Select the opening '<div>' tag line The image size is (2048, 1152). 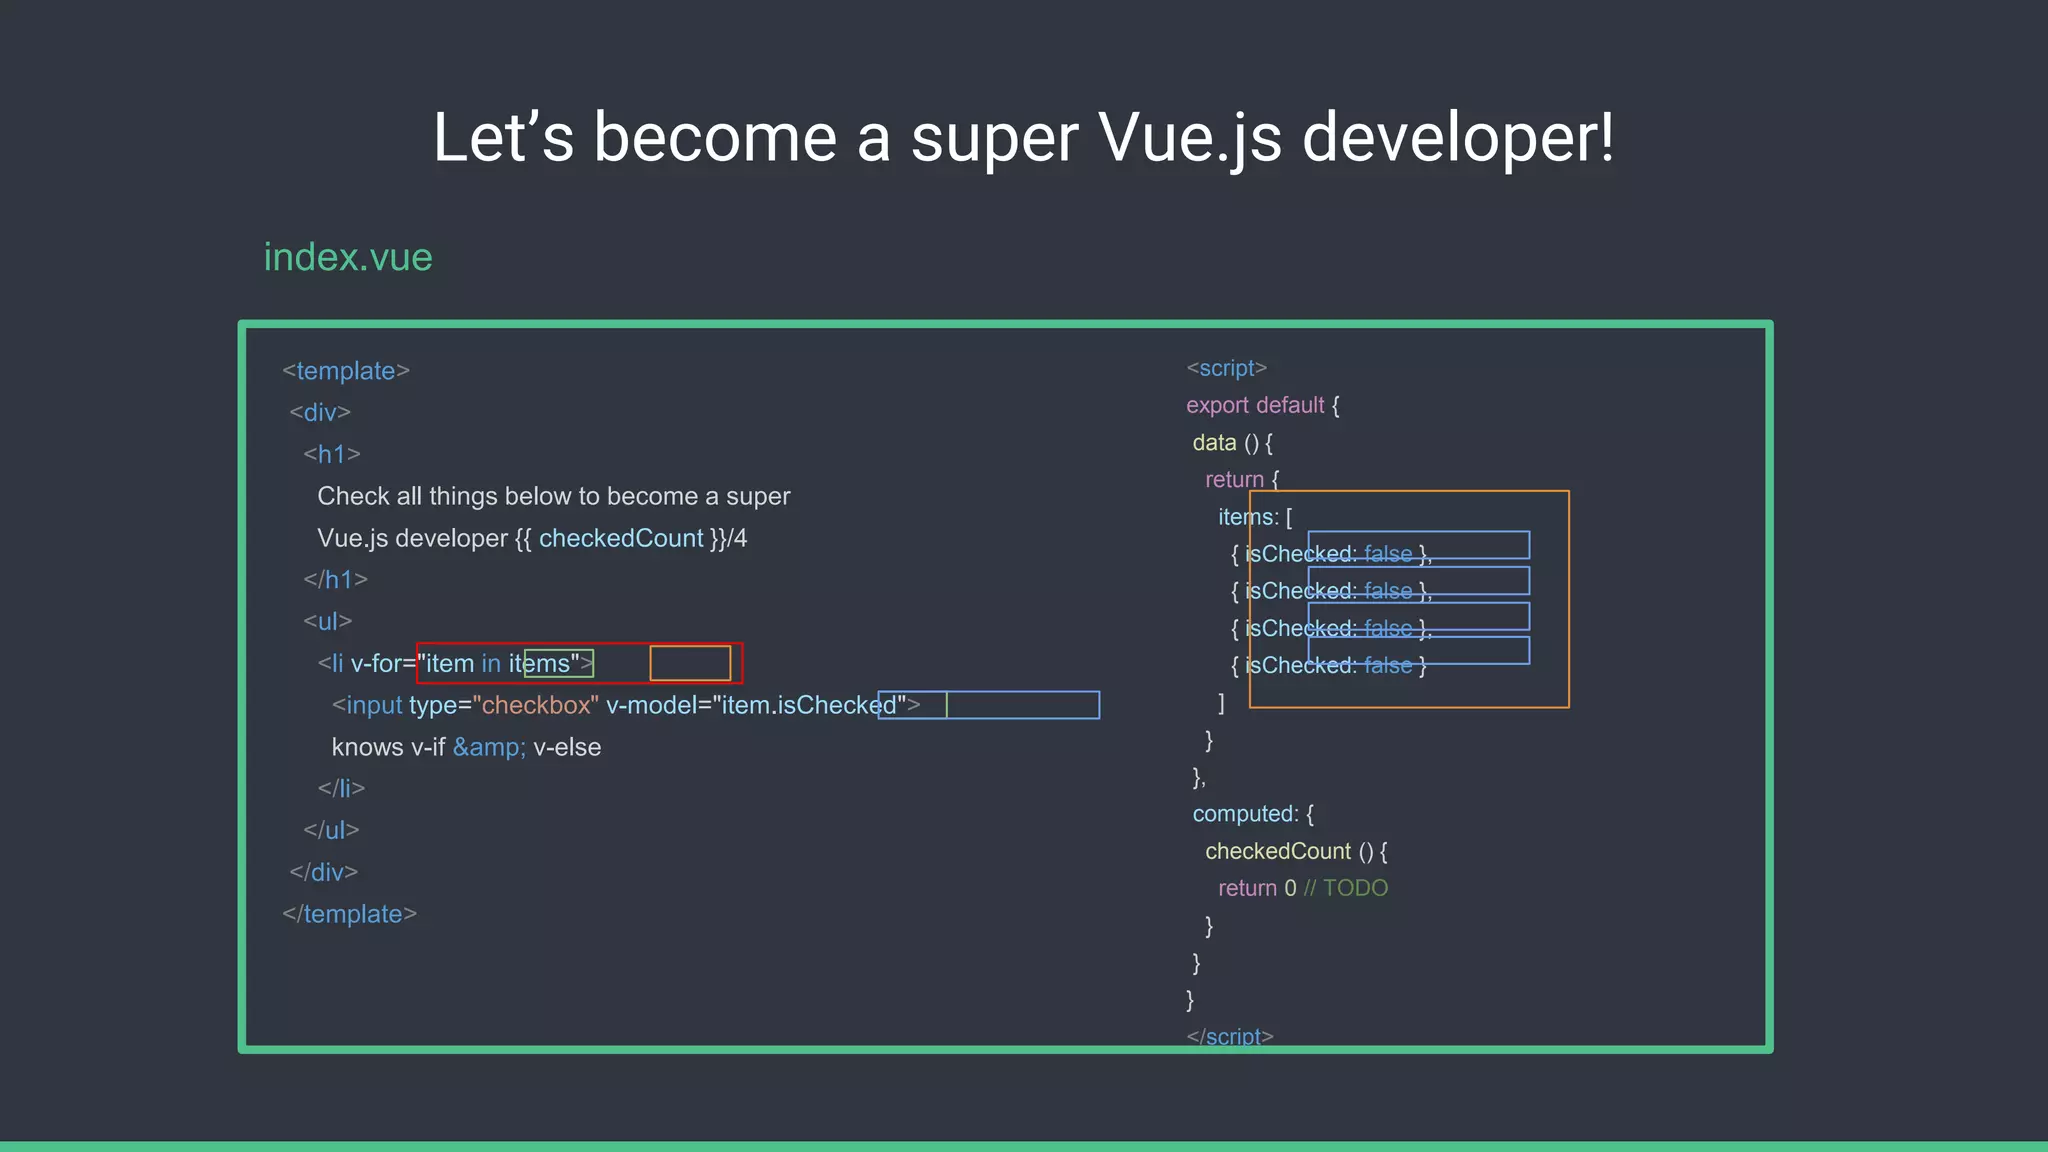pos(320,412)
